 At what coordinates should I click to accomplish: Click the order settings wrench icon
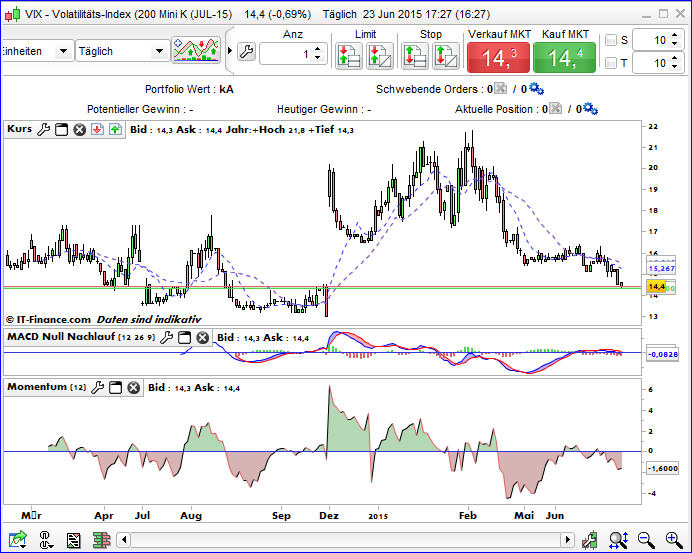(246, 52)
